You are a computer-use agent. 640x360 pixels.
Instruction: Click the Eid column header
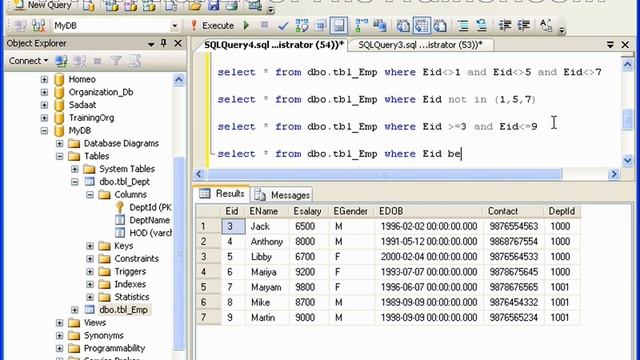coord(232,211)
